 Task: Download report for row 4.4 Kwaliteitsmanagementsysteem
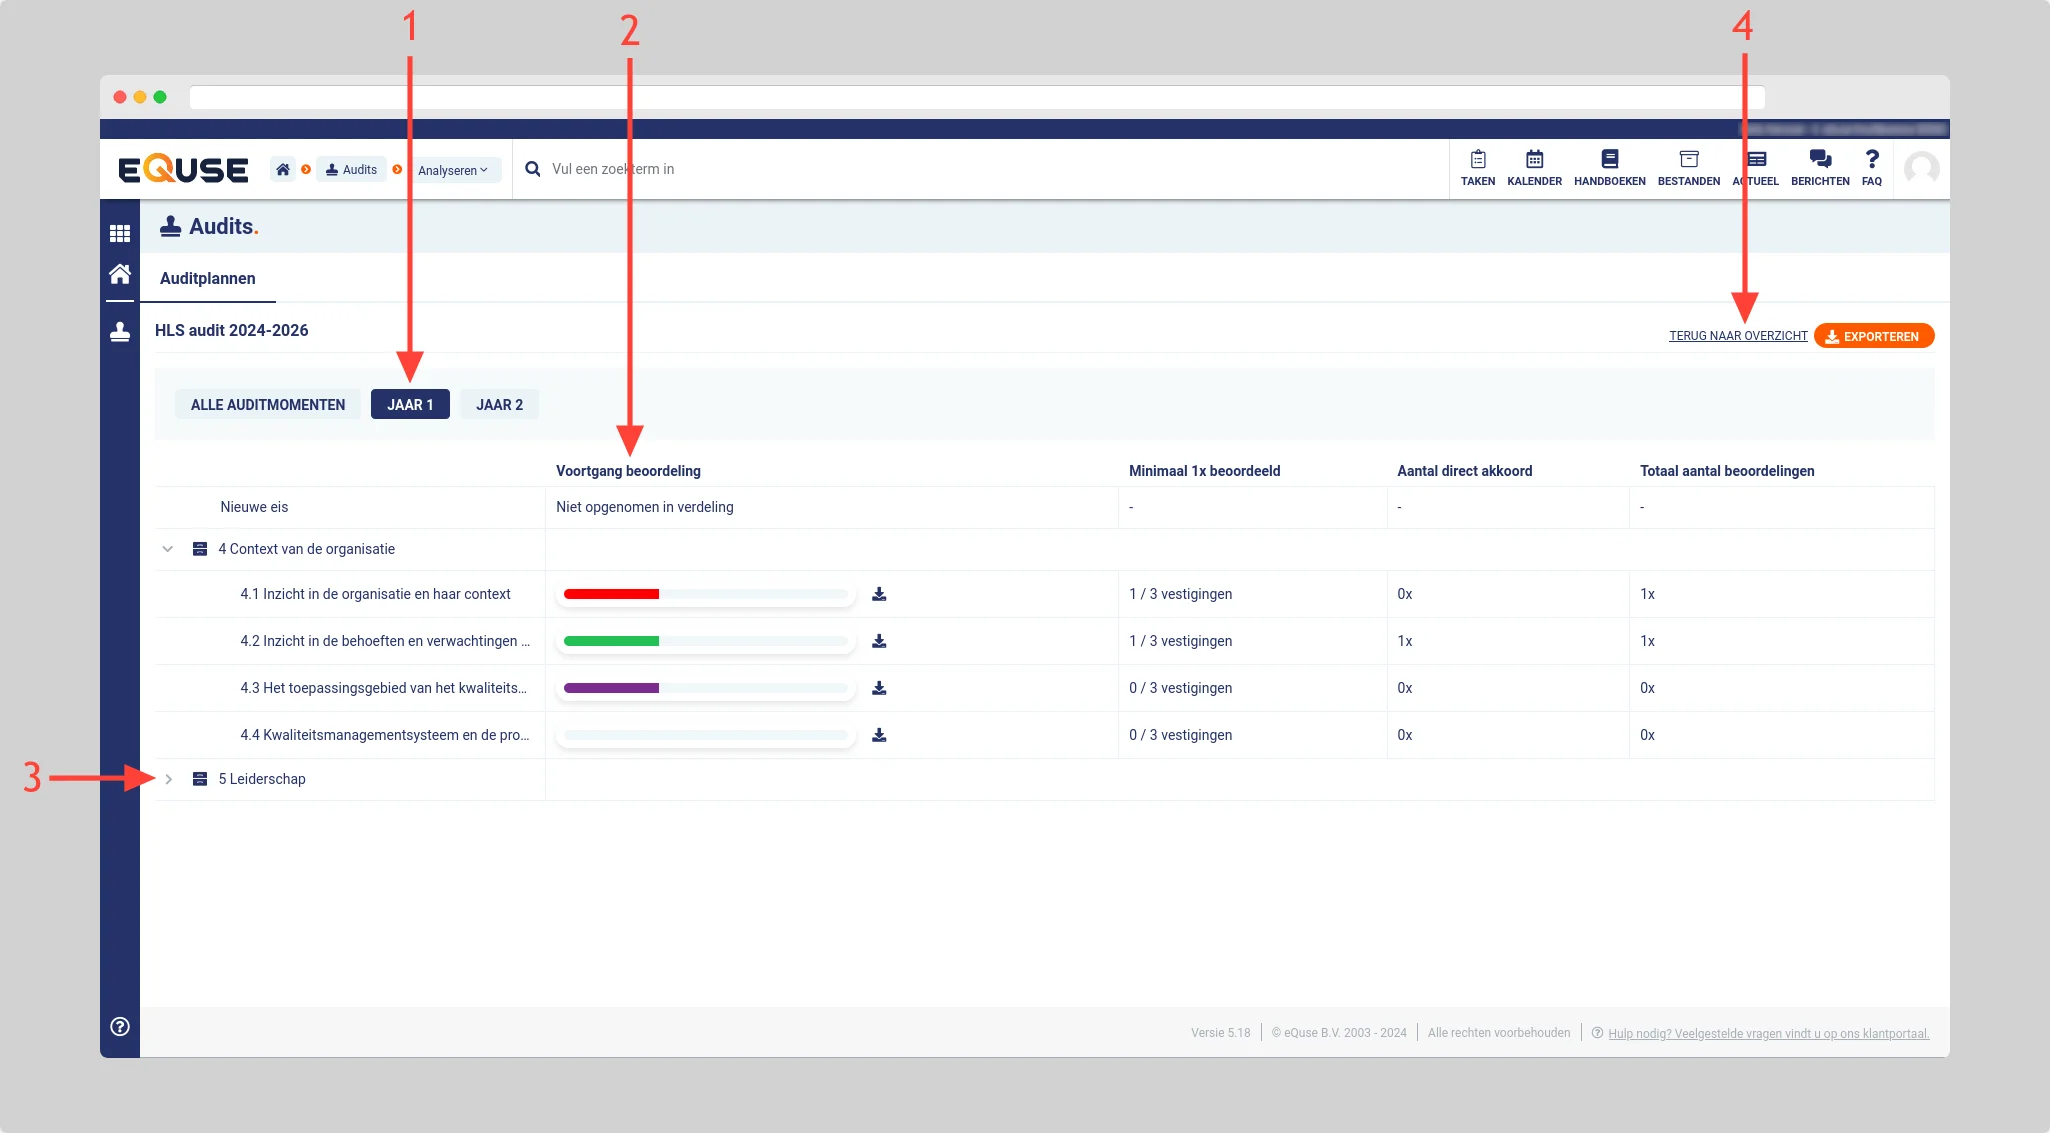click(879, 735)
